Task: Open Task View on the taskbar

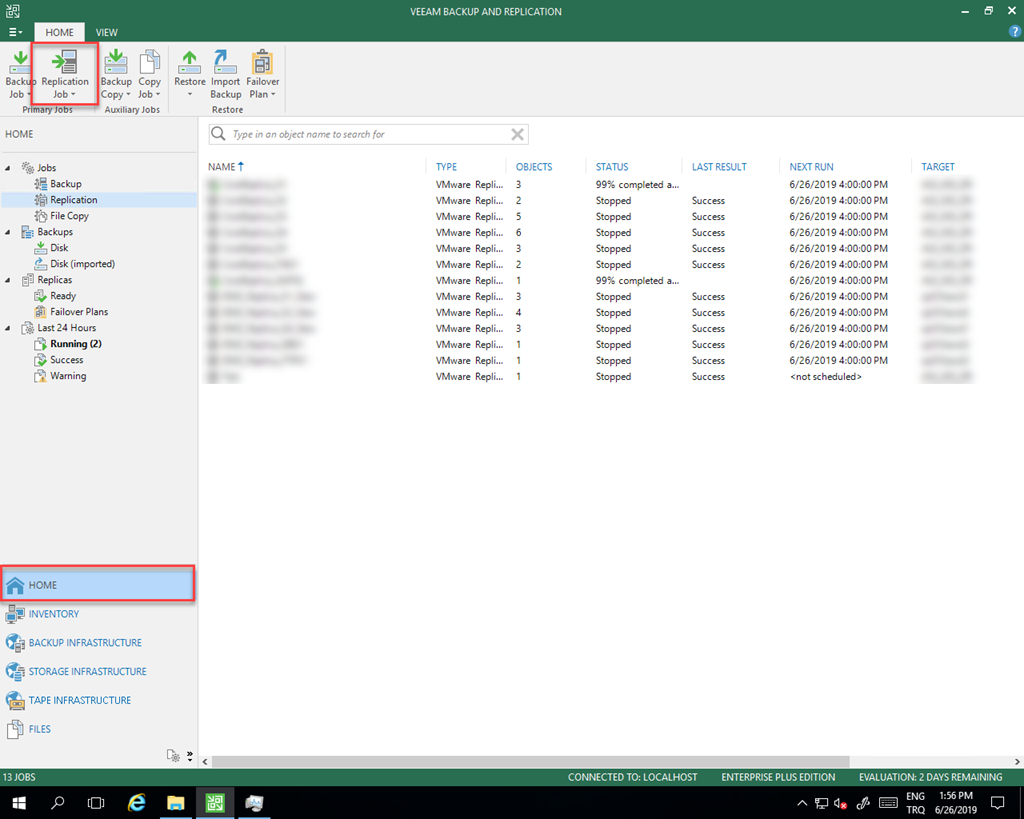Action: click(x=96, y=803)
